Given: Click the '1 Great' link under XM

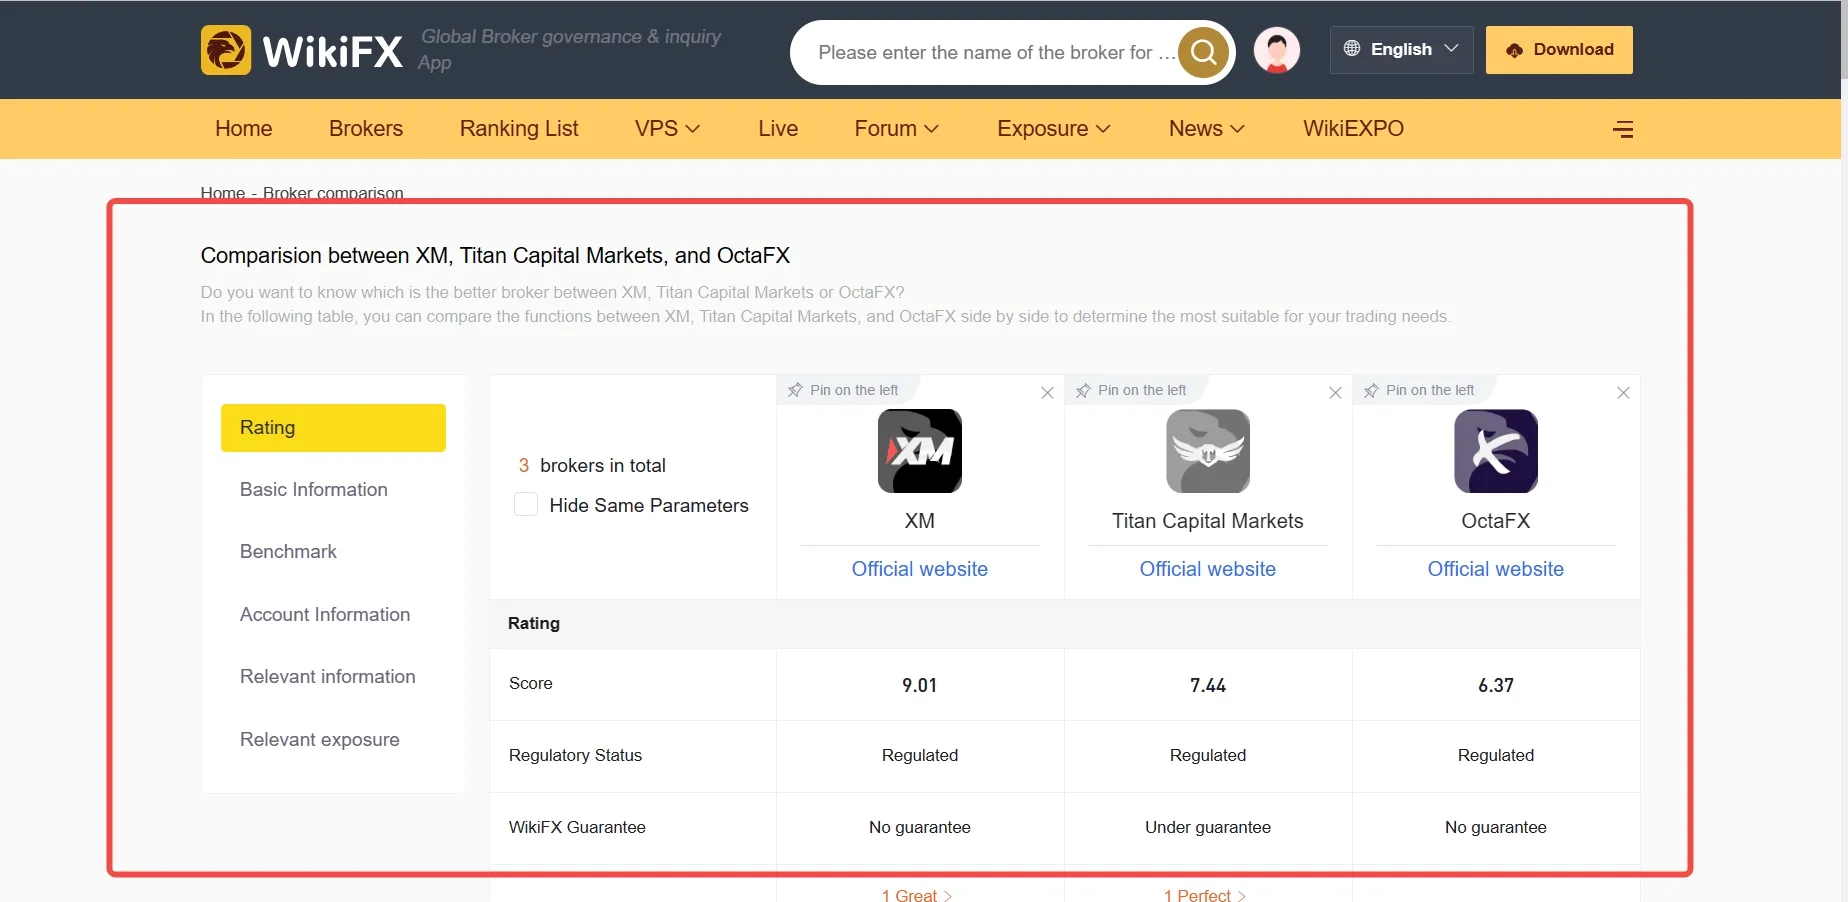Looking at the screenshot, I should (916, 895).
